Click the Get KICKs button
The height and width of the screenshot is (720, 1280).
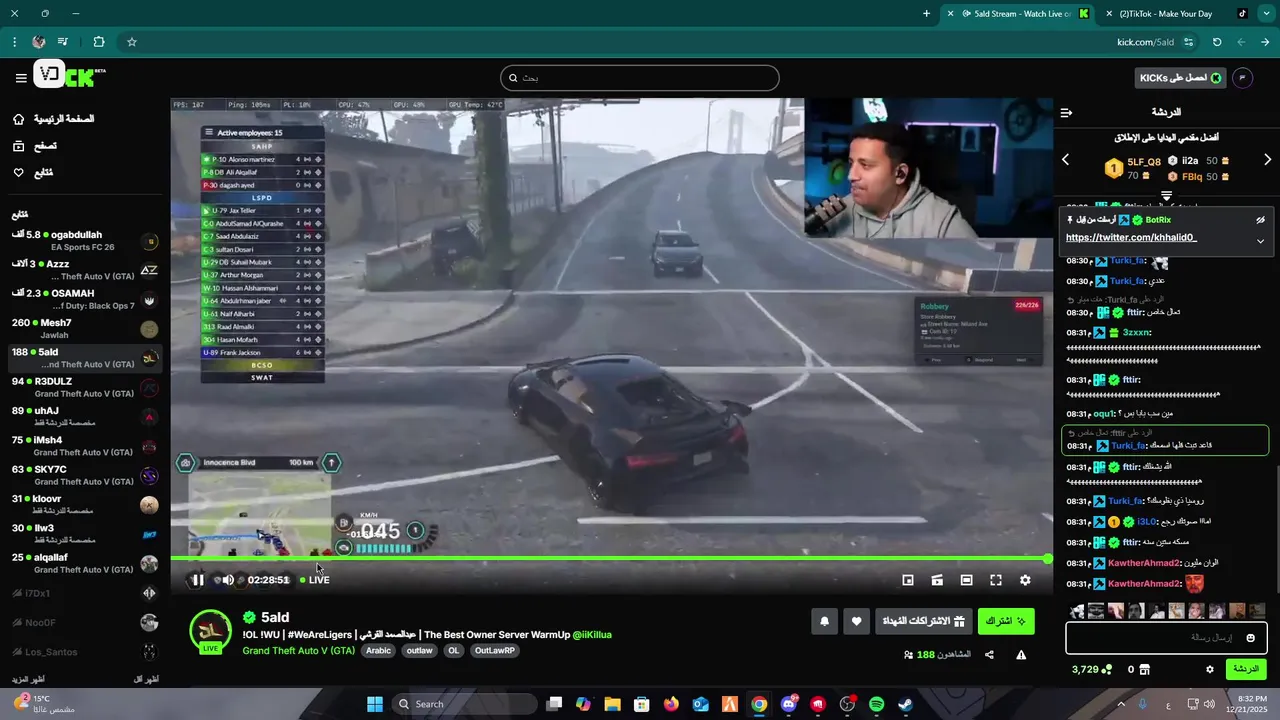(1181, 78)
